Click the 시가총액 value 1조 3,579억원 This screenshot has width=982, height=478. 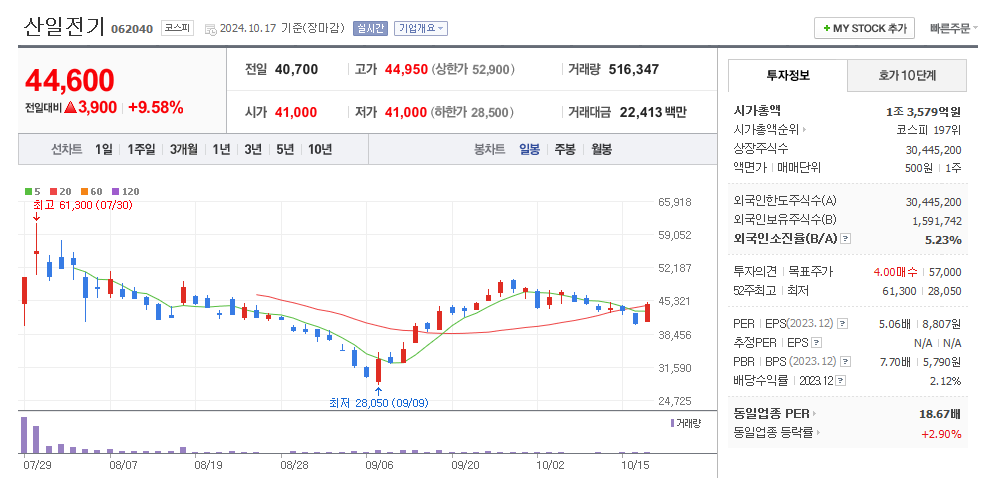click(x=923, y=112)
